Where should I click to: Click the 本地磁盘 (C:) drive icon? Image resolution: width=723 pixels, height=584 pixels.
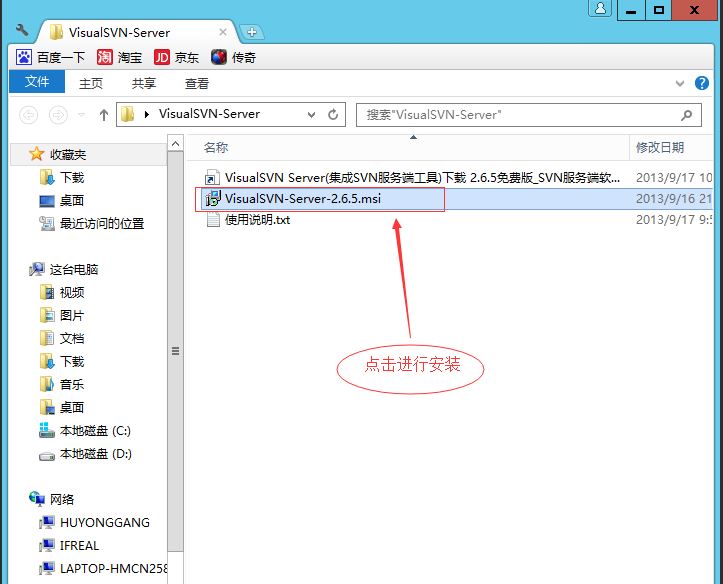(x=47, y=430)
